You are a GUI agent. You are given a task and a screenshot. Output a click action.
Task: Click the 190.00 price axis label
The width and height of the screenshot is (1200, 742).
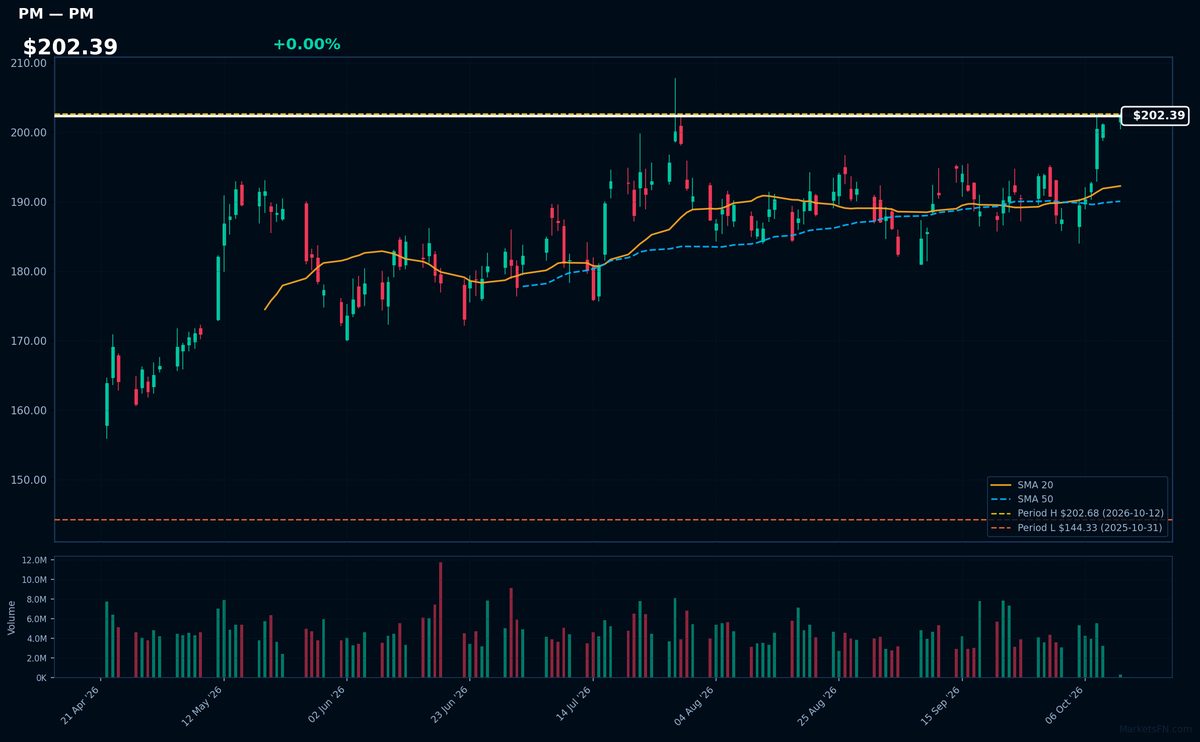tap(29, 202)
